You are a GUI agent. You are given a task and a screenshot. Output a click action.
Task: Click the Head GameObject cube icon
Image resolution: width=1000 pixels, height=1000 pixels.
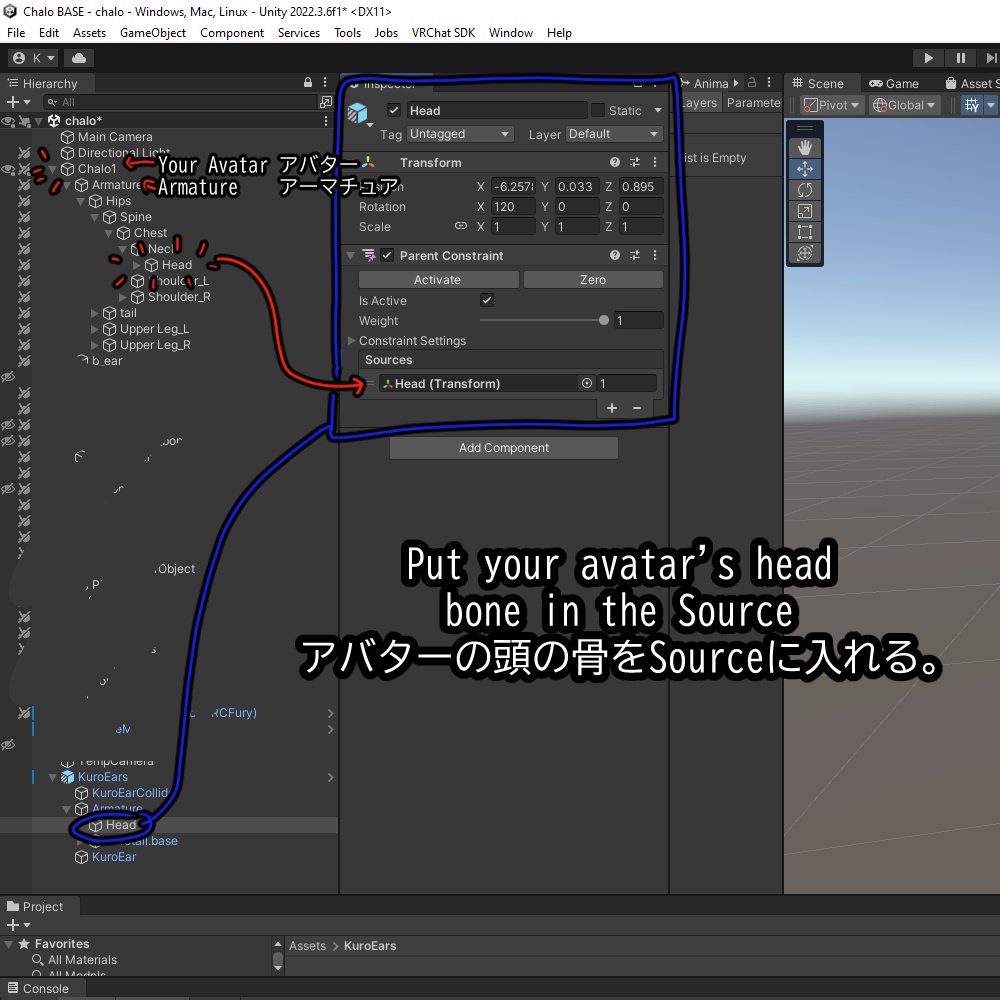tap(358, 114)
